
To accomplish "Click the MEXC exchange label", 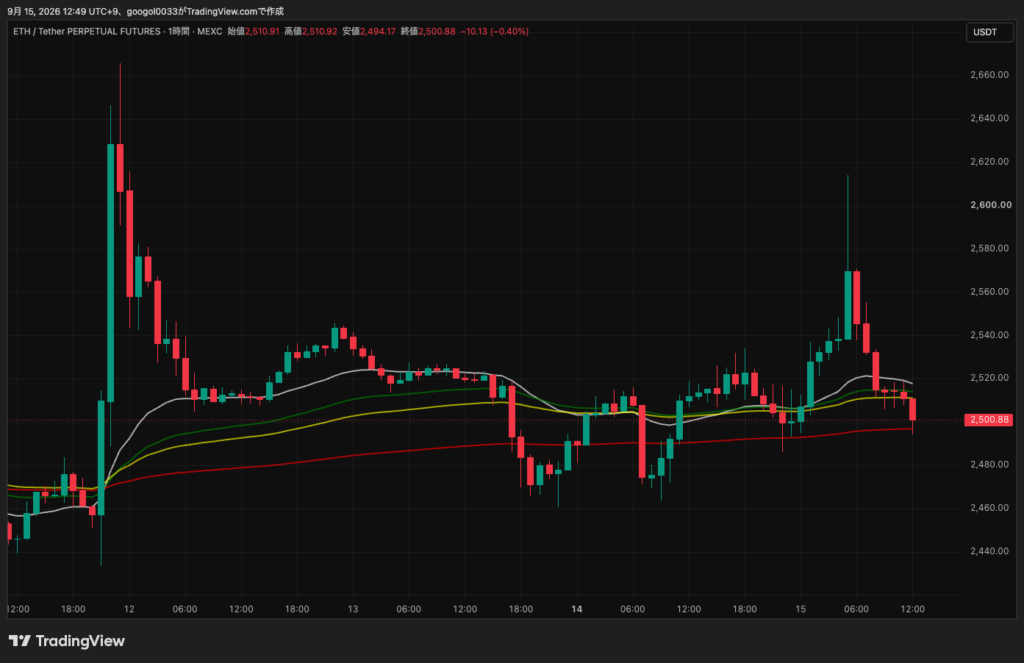I will tap(210, 31).
